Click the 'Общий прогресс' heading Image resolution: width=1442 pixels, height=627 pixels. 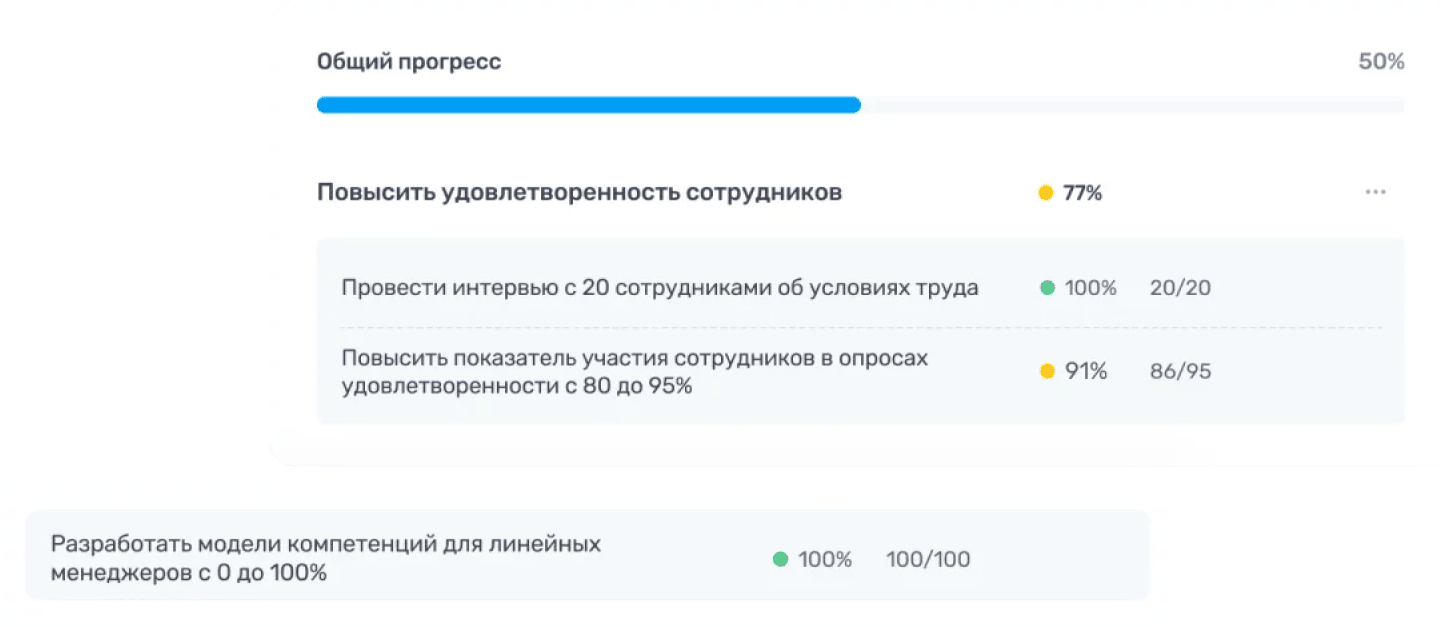tap(409, 62)
